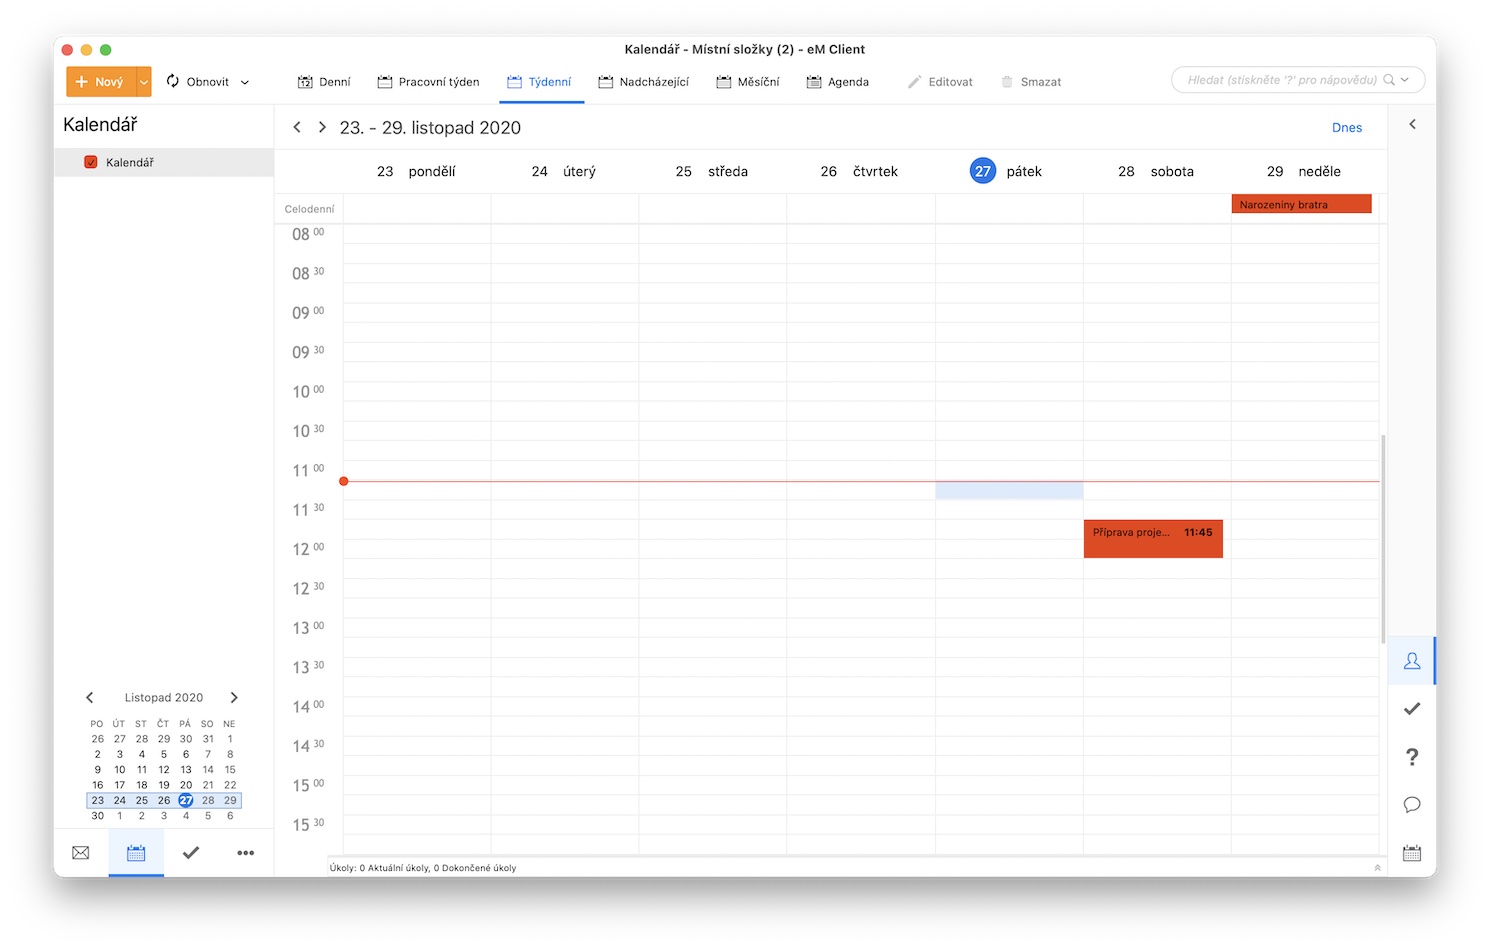This screenshot has height=948, width=1490.
Task: Click the Dnes link
Action: (1347, 128)
